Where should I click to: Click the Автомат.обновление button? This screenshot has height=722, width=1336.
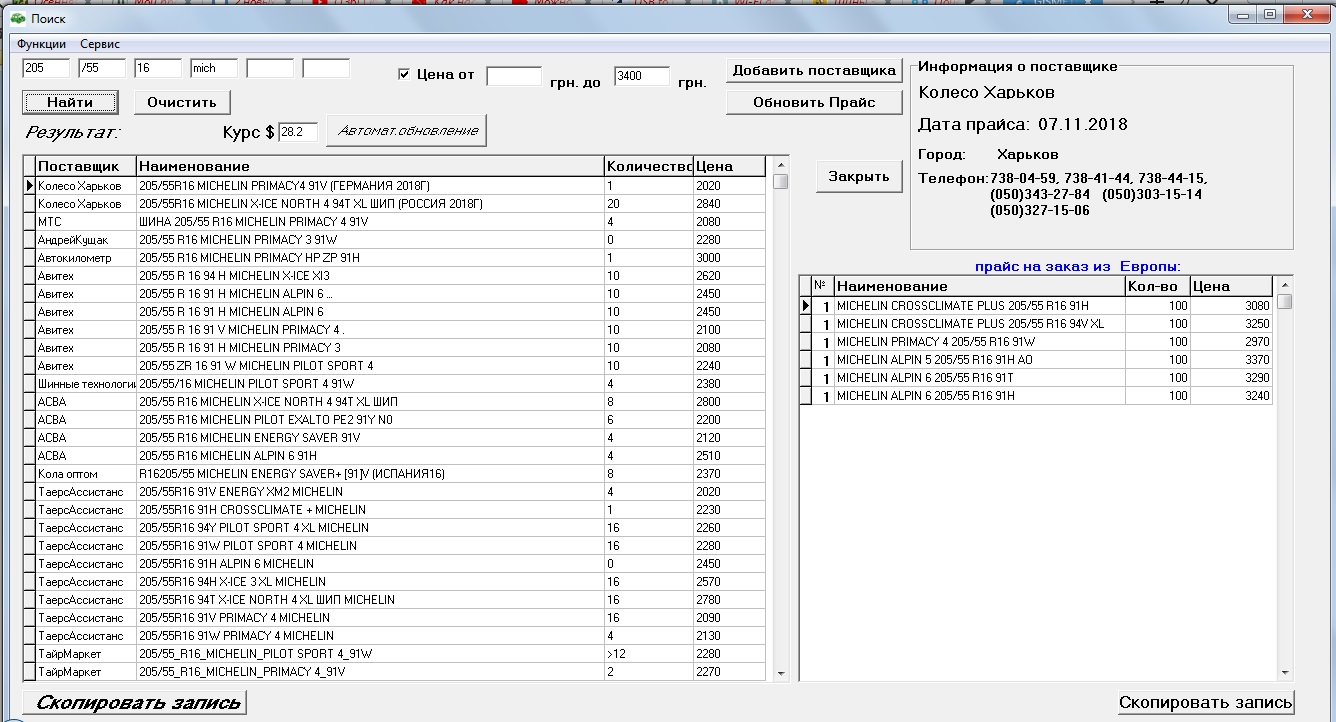[406, 131]
